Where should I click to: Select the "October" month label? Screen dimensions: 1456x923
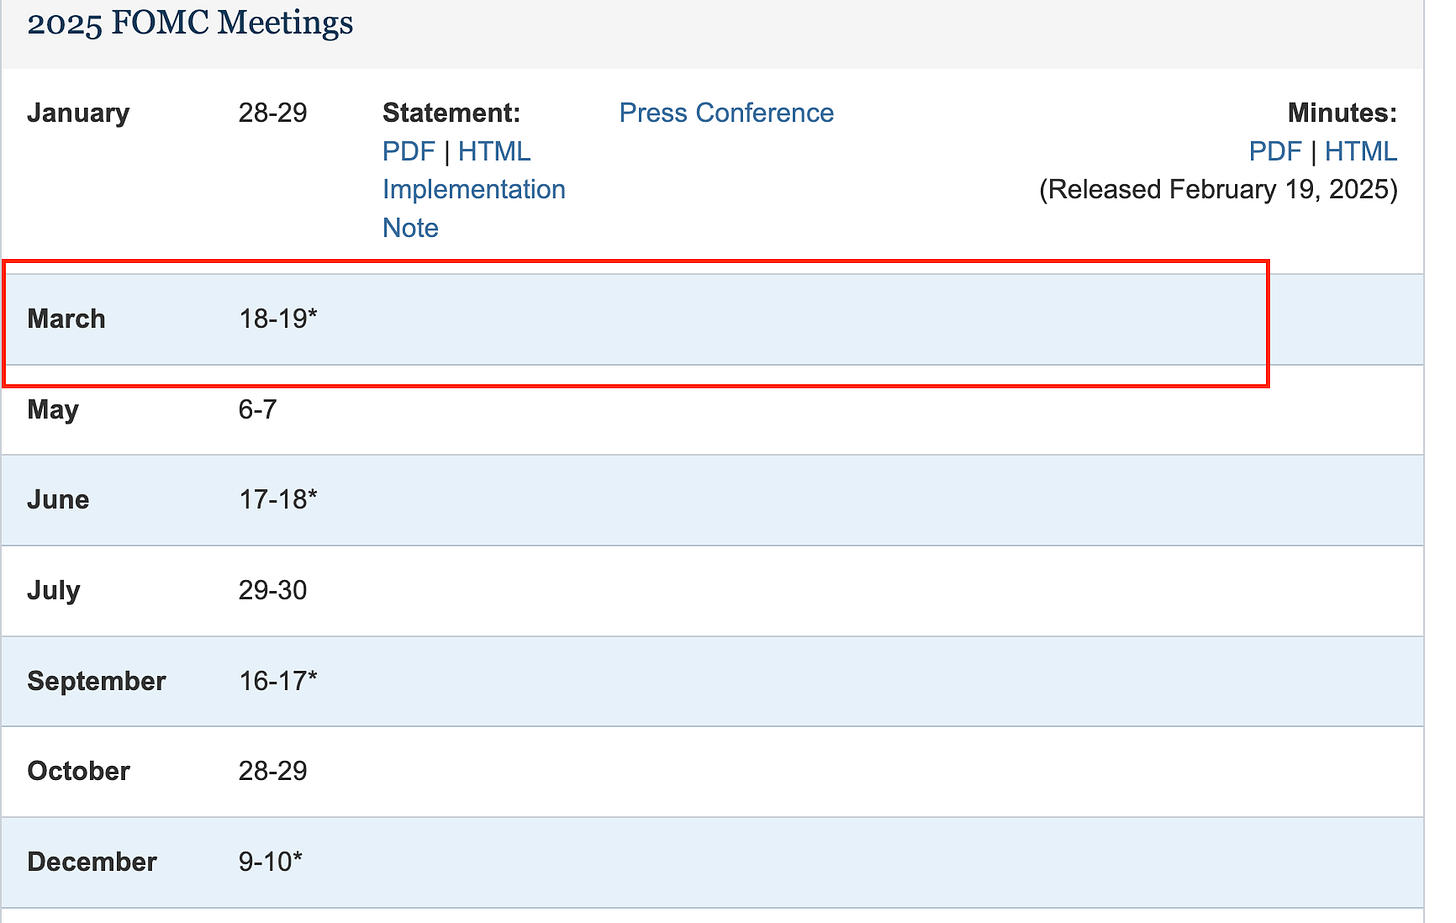[78, 771]
